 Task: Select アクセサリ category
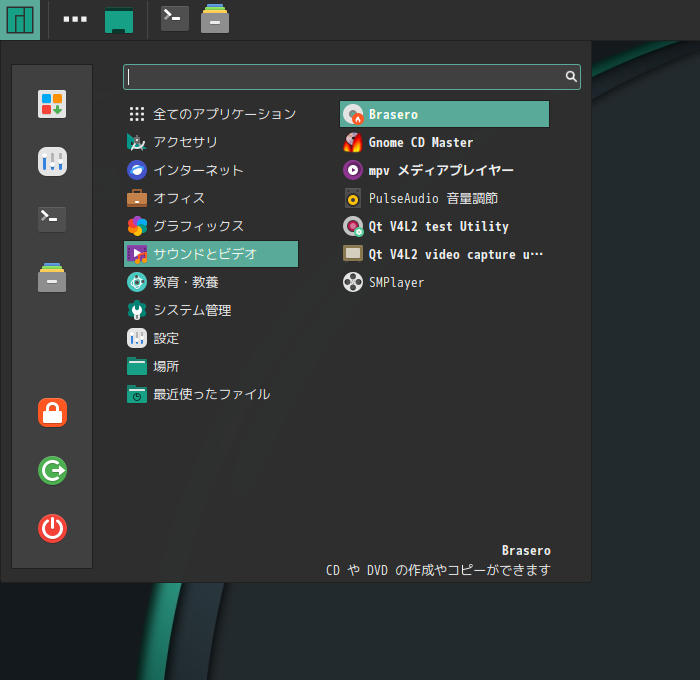click(x=211, y=142)
